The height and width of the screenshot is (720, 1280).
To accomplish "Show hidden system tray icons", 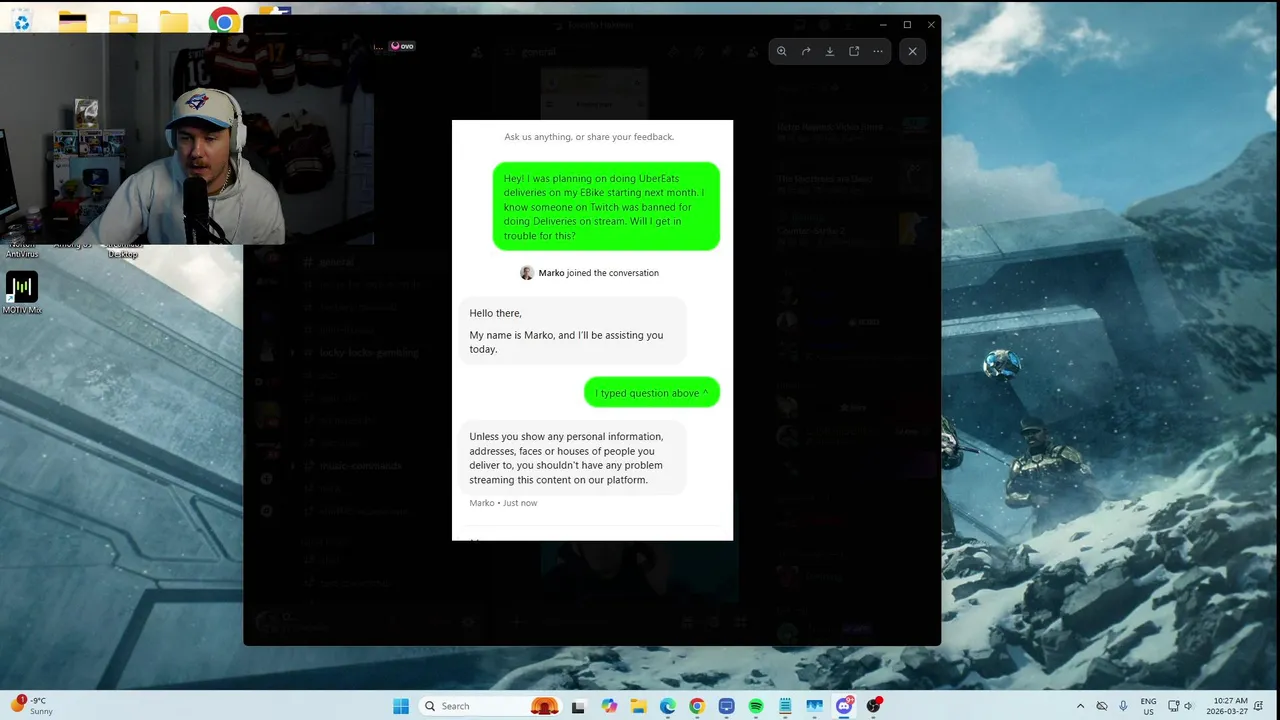I will [x=1080, y=706].
